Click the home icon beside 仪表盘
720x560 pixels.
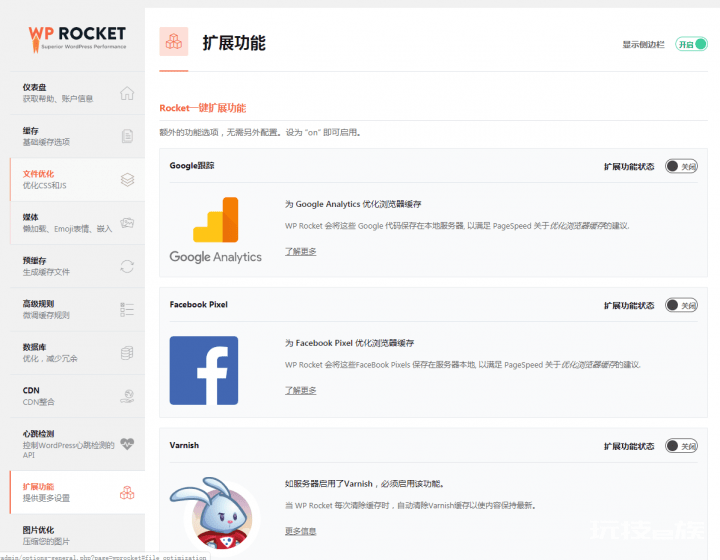coord(127,93)
